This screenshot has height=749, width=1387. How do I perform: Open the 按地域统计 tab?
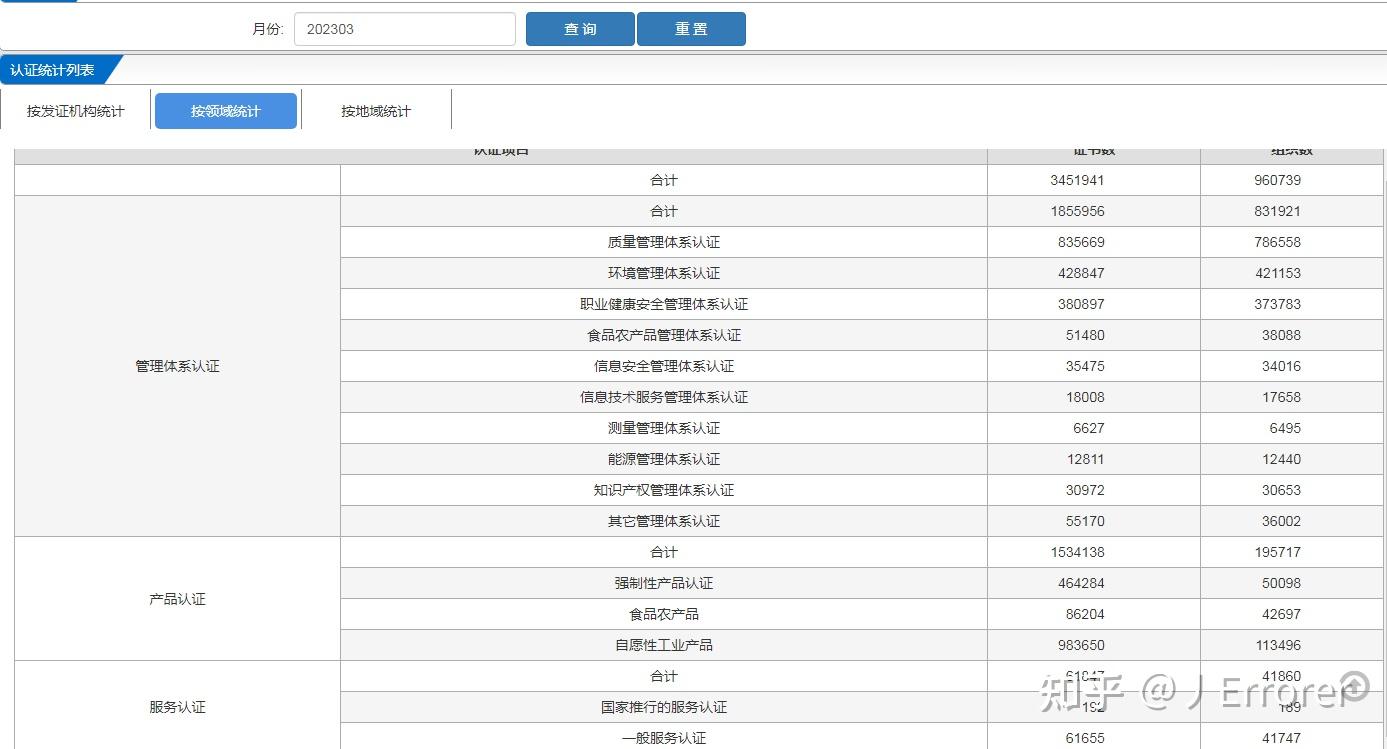tap(376, 111)
